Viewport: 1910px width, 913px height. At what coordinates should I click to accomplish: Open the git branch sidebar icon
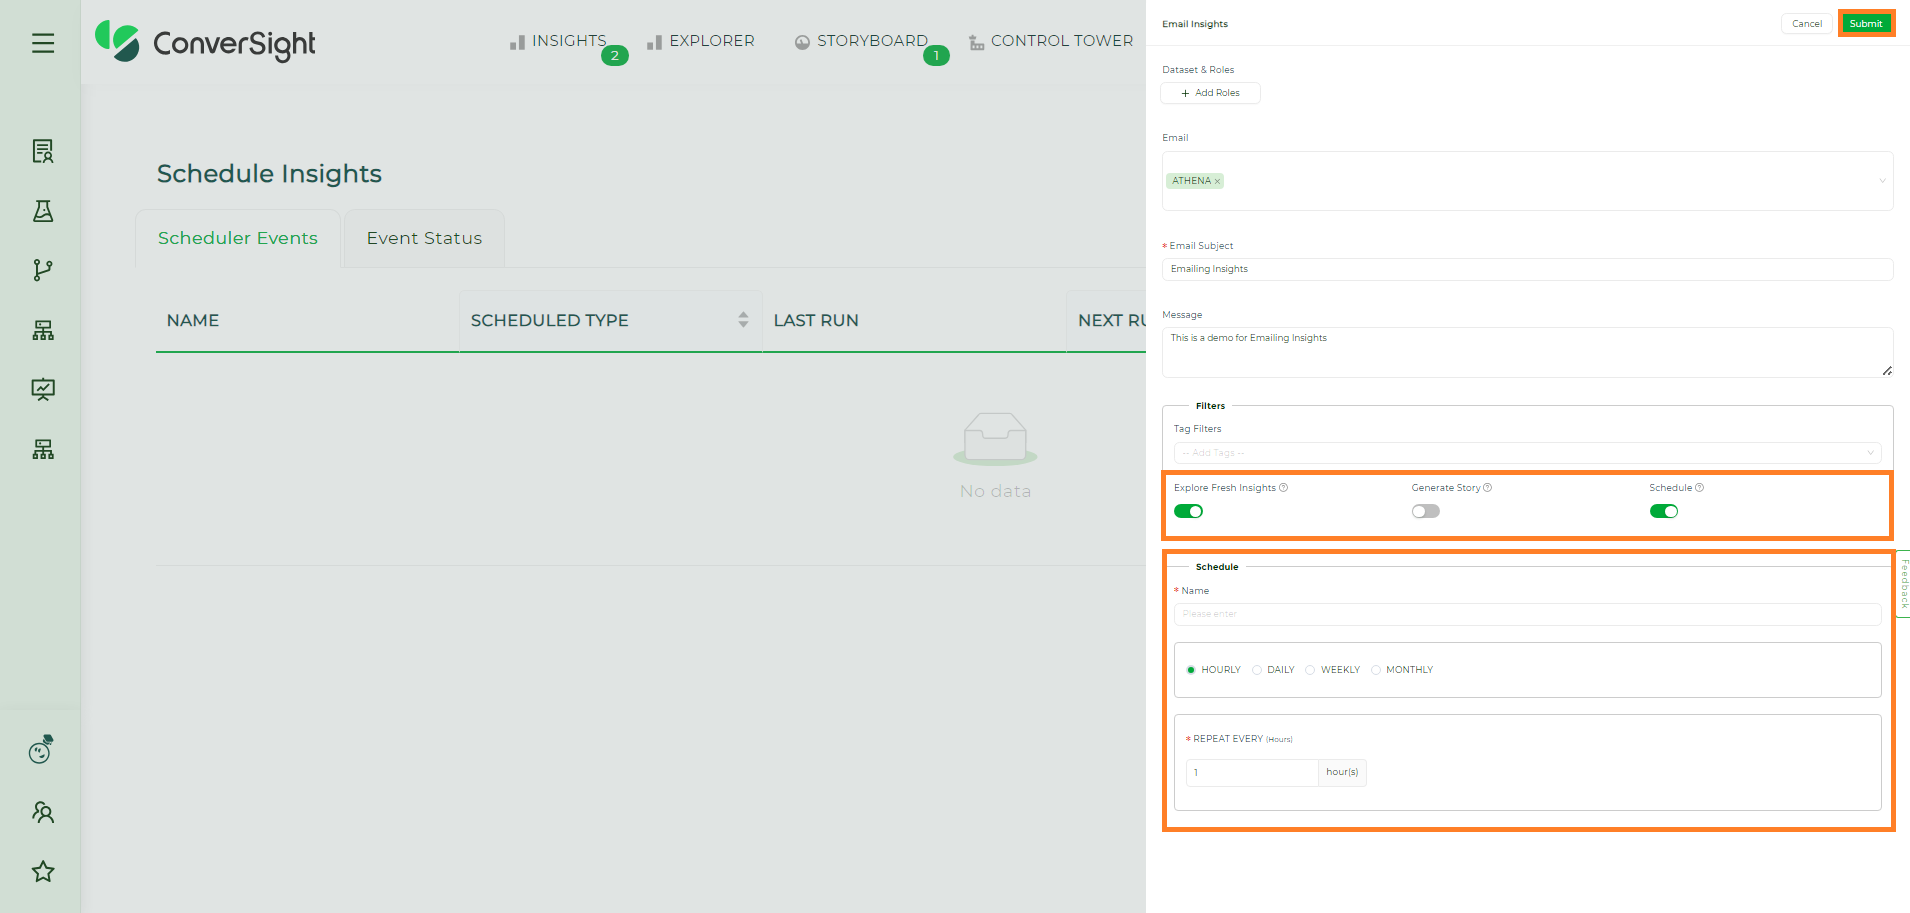[x=43, y=270]
